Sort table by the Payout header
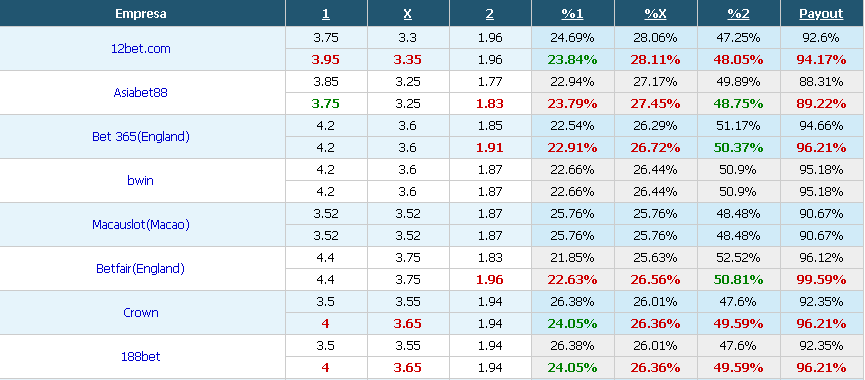865x380 pixels. tap(821, 14)
